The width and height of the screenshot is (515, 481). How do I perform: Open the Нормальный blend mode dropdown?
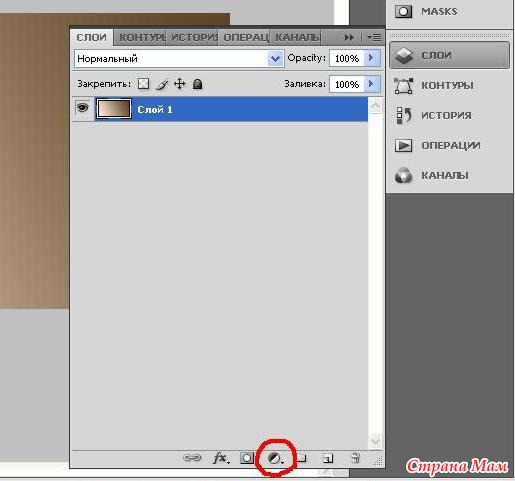coord(179,59)
